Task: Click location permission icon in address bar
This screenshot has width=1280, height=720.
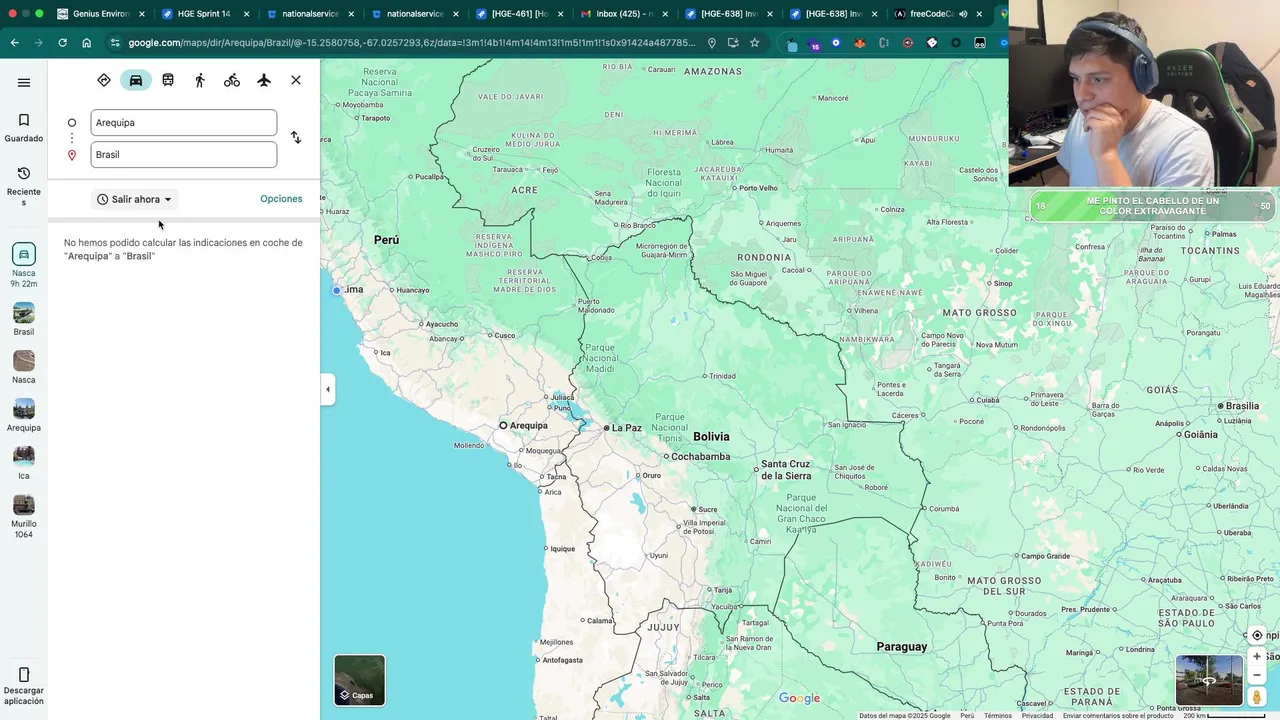Action: [x=712, y=43]
